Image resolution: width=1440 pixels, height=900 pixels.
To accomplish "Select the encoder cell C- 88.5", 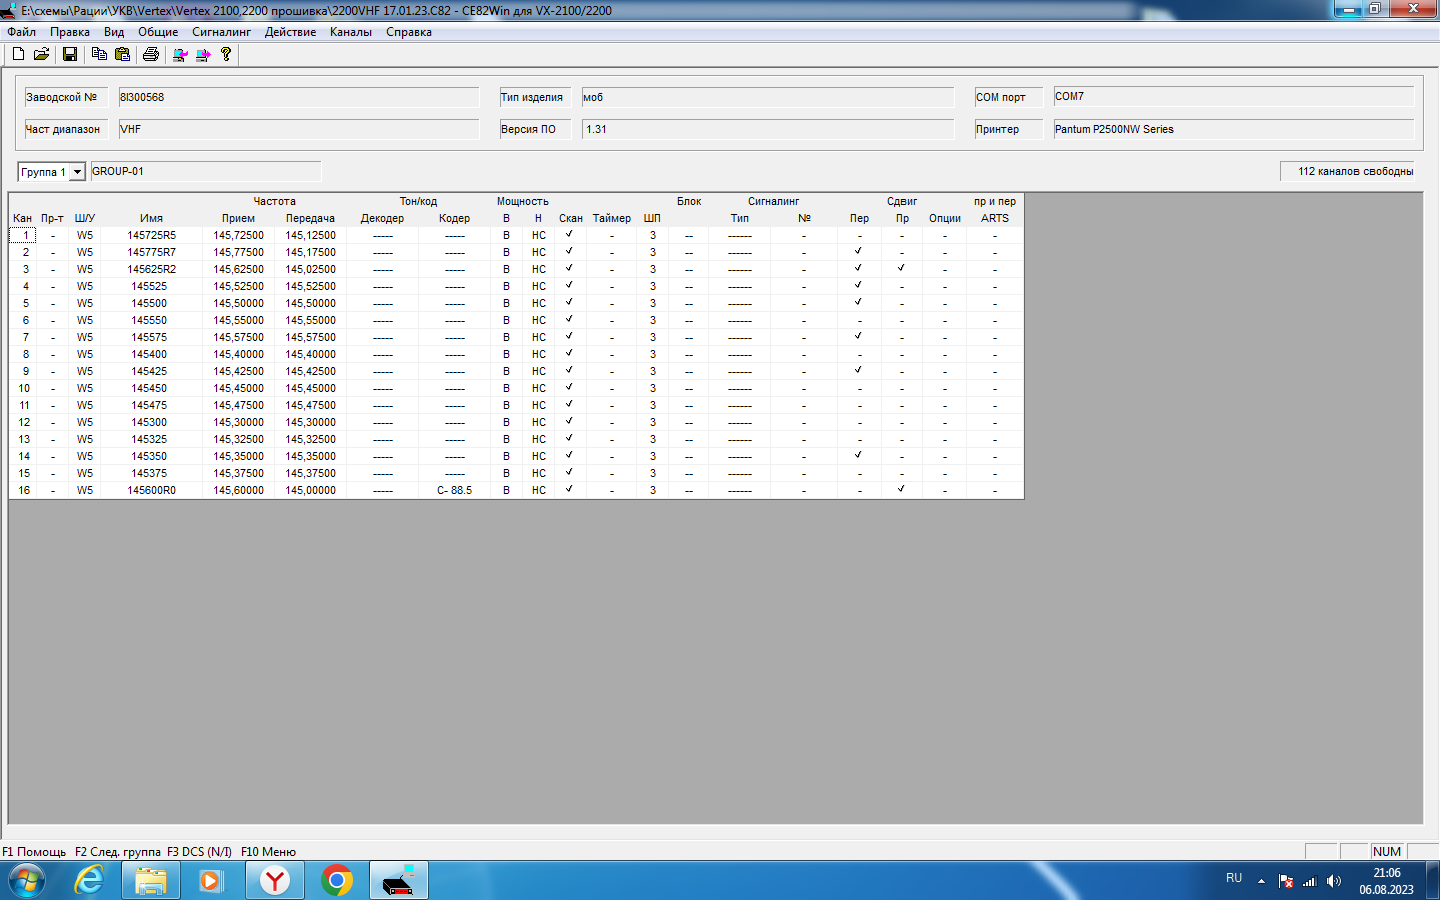I will 454,490.
